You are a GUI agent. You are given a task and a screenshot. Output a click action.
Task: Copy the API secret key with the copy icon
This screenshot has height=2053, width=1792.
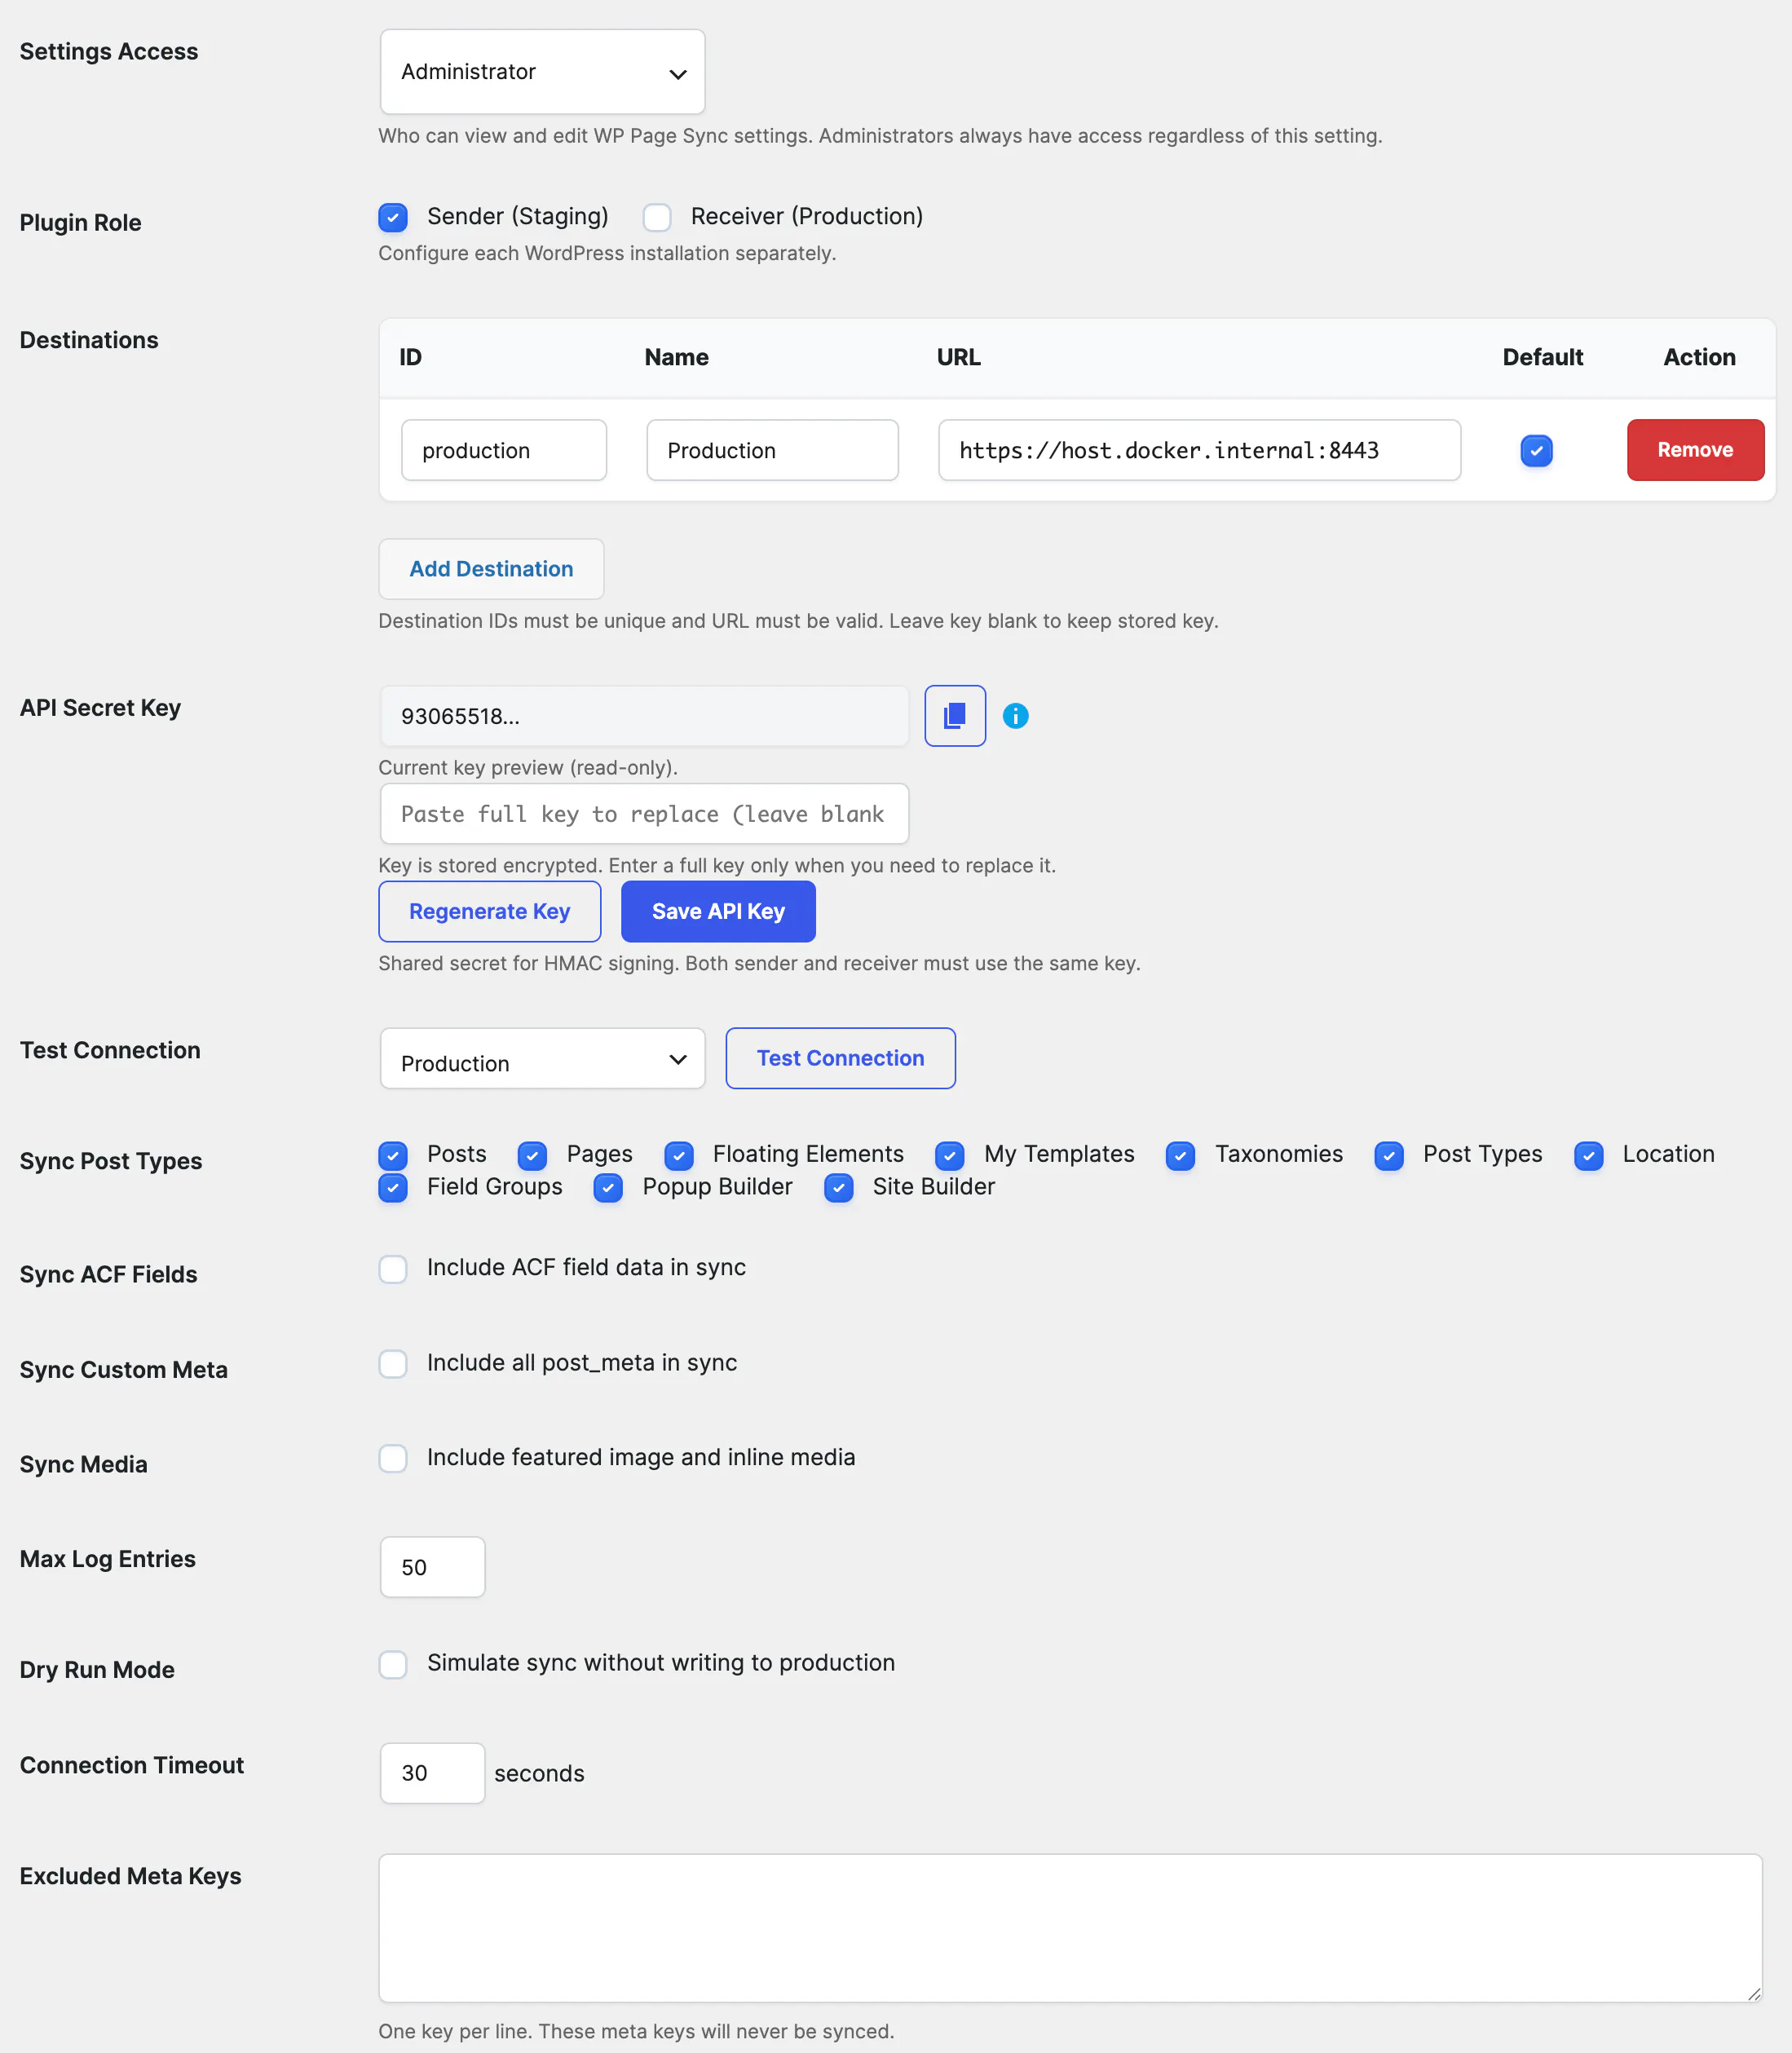pos(955,716)
